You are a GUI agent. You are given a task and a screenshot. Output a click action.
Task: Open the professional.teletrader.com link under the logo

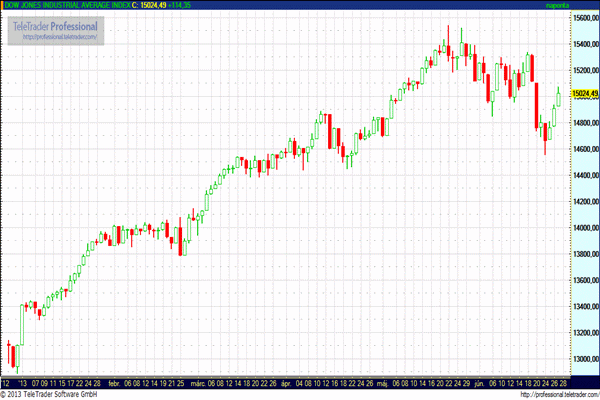[x=58, y=38]
